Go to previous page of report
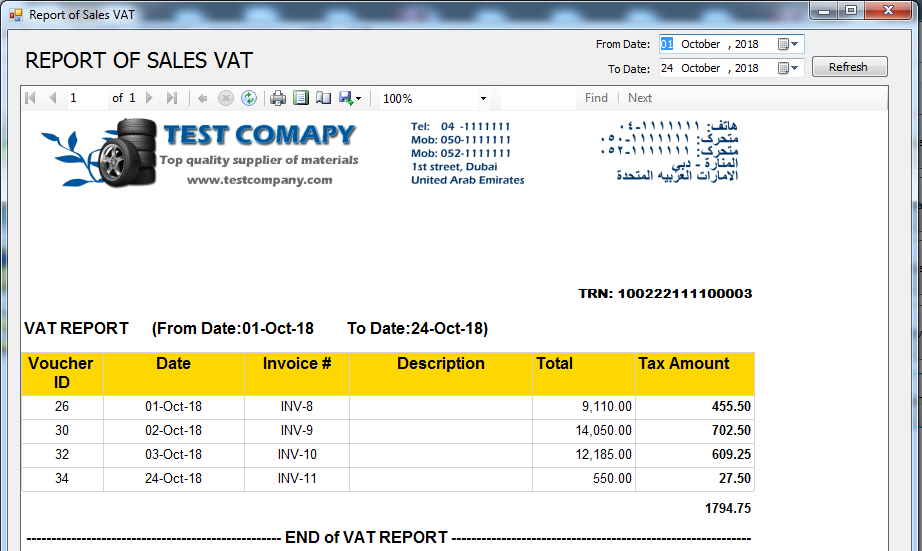The image size is (922, 551). coord(53,98)
